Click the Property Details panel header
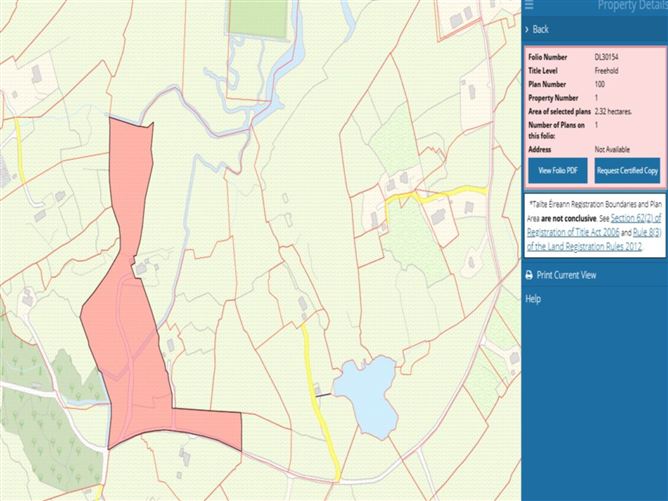This screenshot has width=668, height=501. pyautogui.click(x=630, y=6)
